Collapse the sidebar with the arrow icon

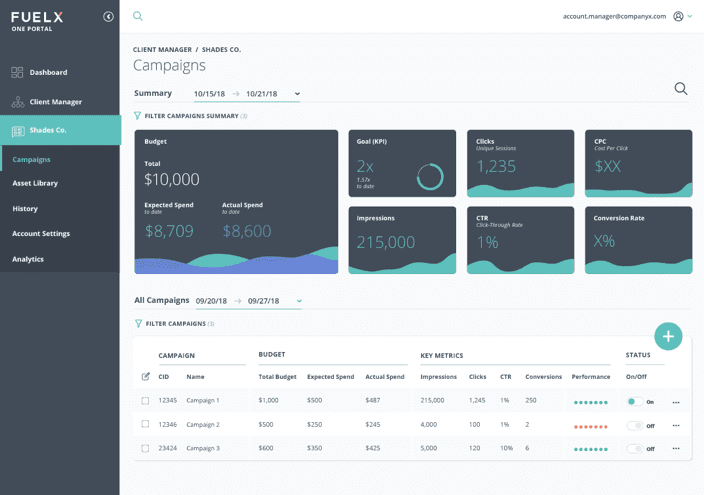[108, 17]
